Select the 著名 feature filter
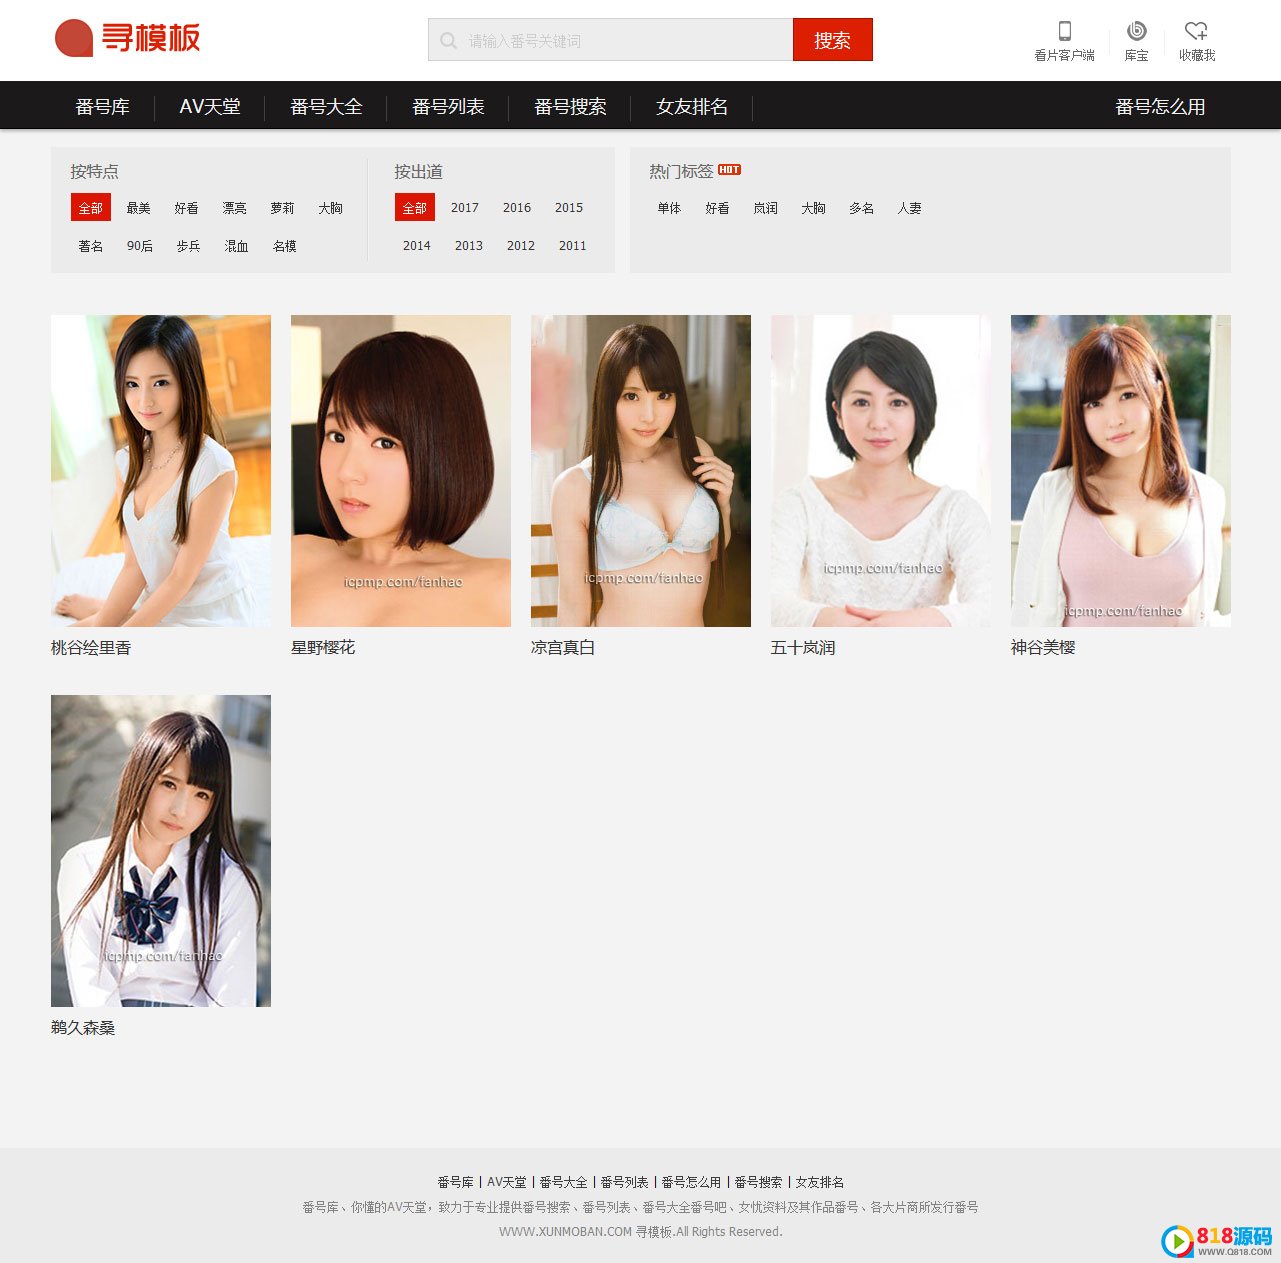 tap(91, 246)
